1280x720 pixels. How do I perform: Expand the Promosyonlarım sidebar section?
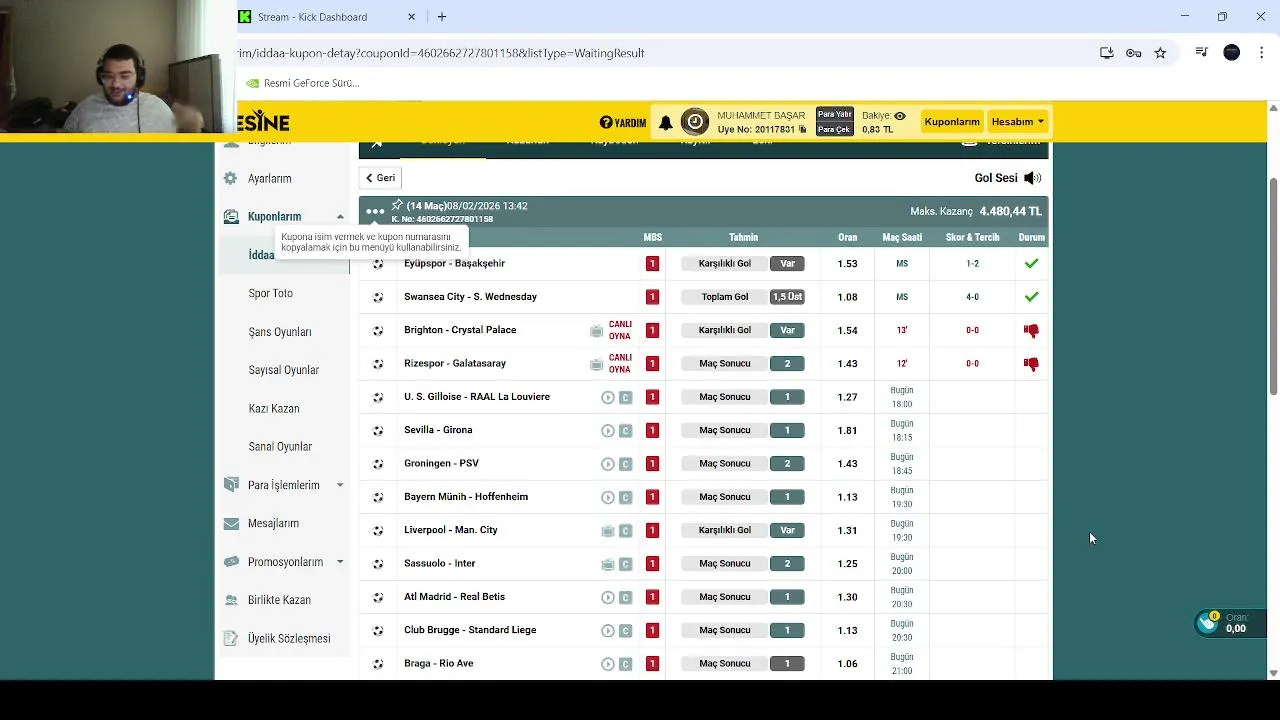point(340,562)
